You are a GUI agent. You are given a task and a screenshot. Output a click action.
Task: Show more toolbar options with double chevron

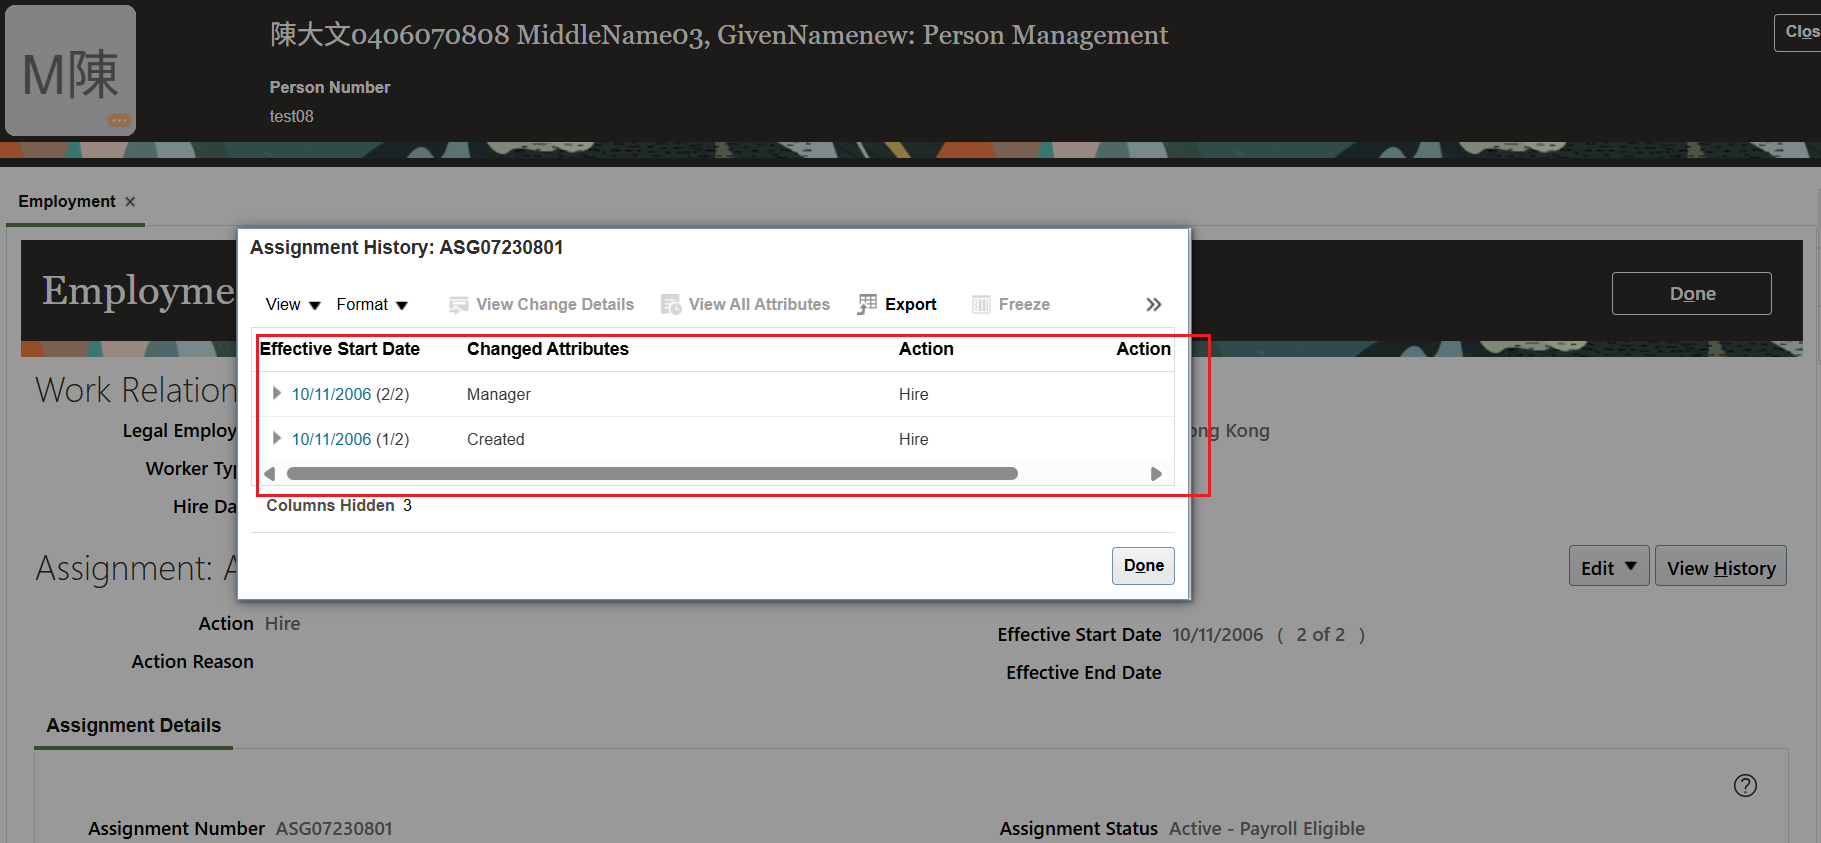click(x=1154, y=305)
